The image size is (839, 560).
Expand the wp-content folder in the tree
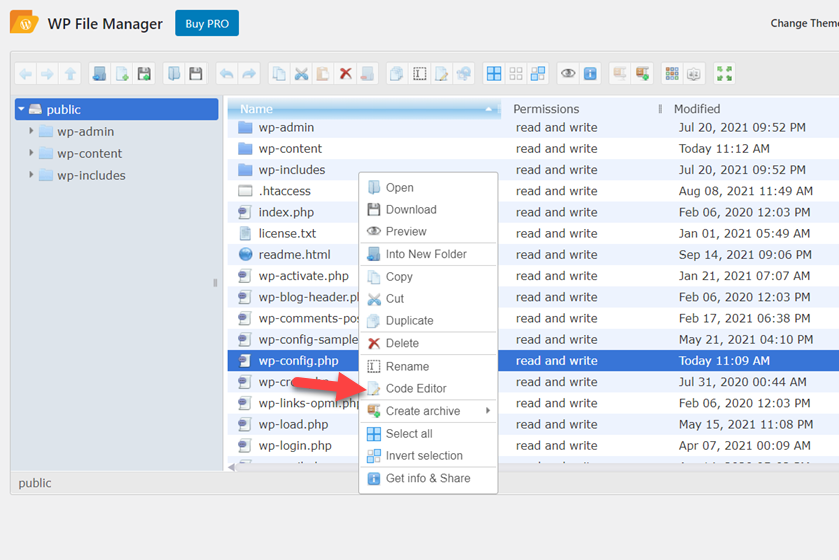31,153
